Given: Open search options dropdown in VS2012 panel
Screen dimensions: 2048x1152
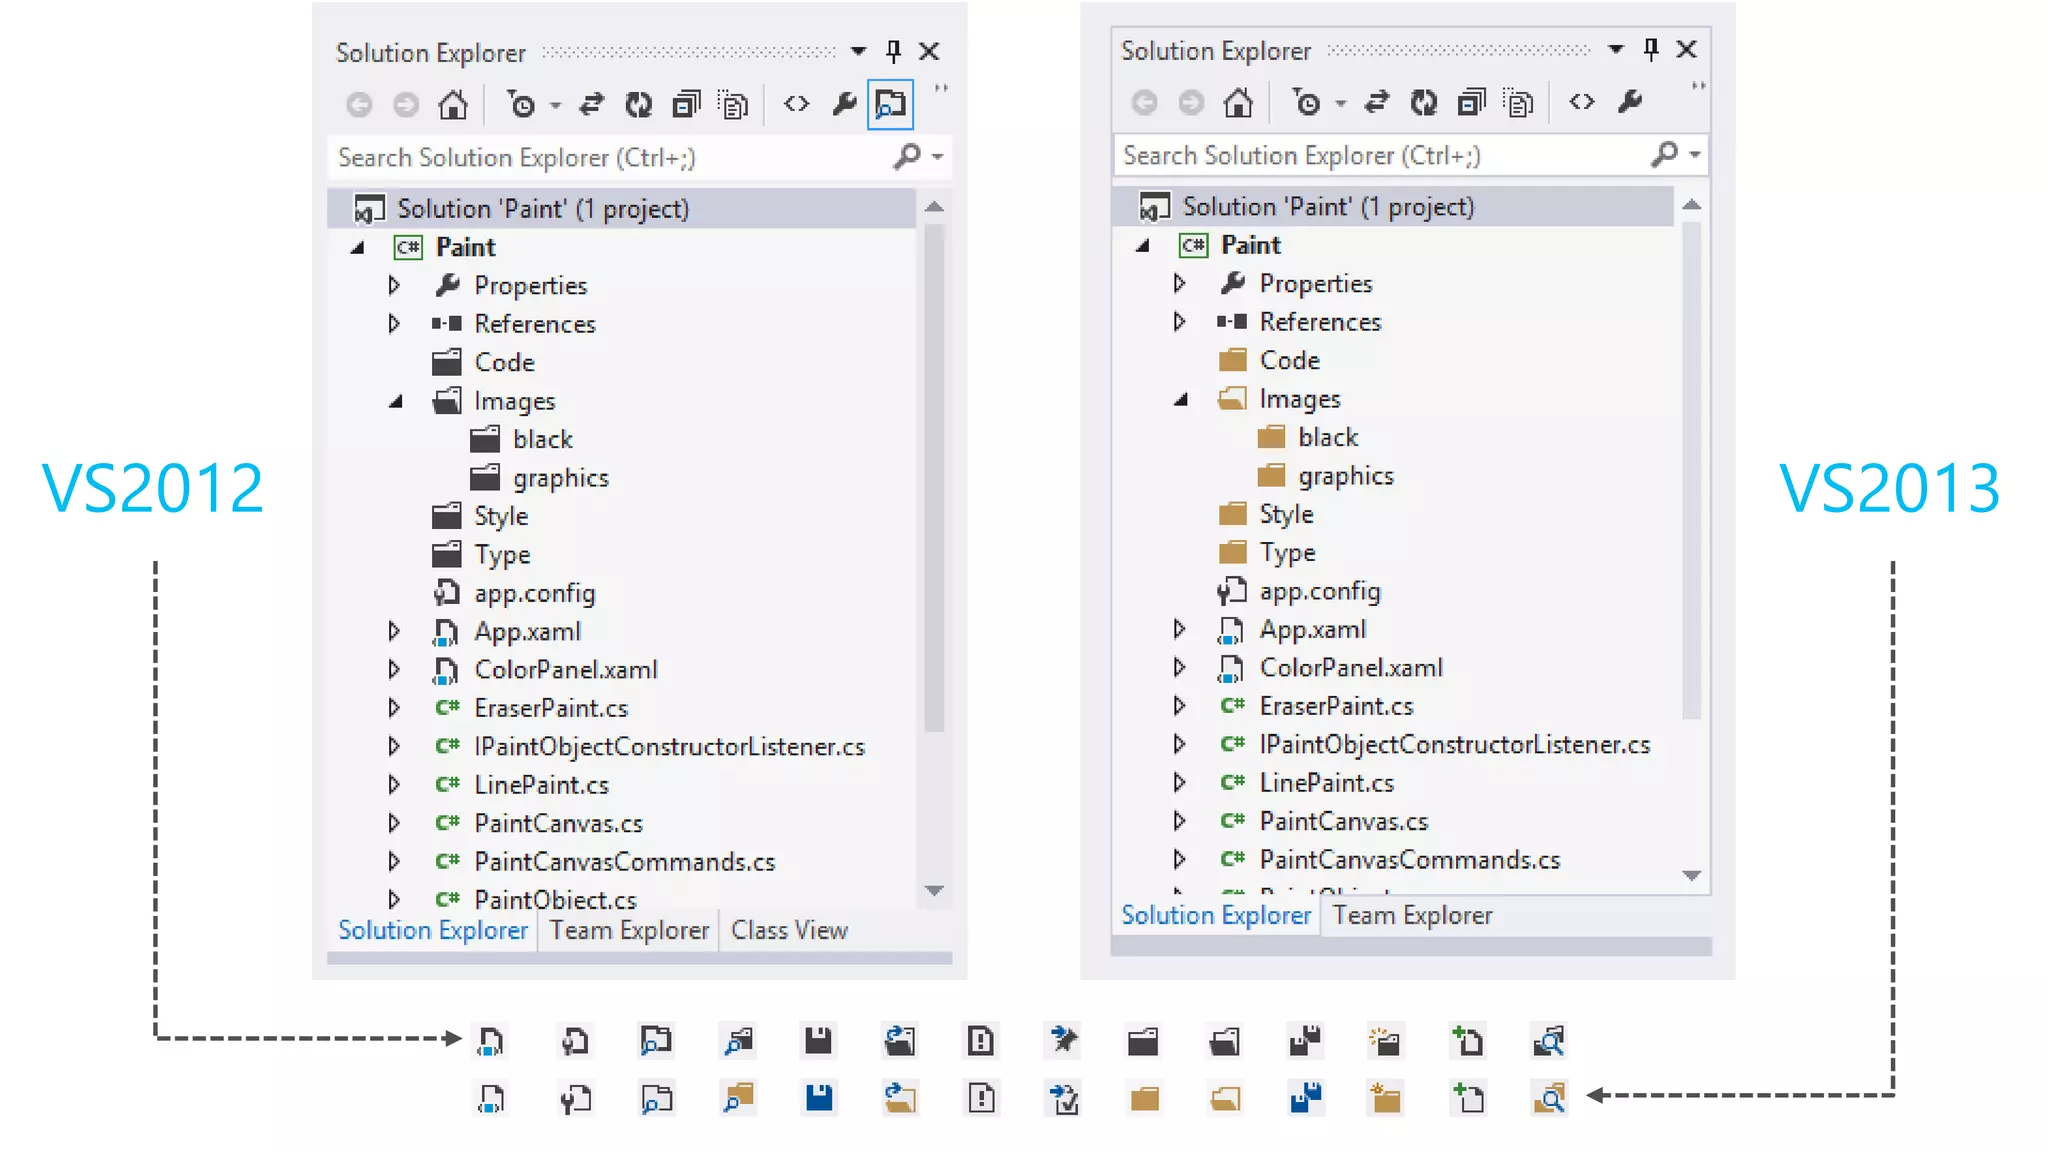Looking at the screenshot, I should pos(937,157).
